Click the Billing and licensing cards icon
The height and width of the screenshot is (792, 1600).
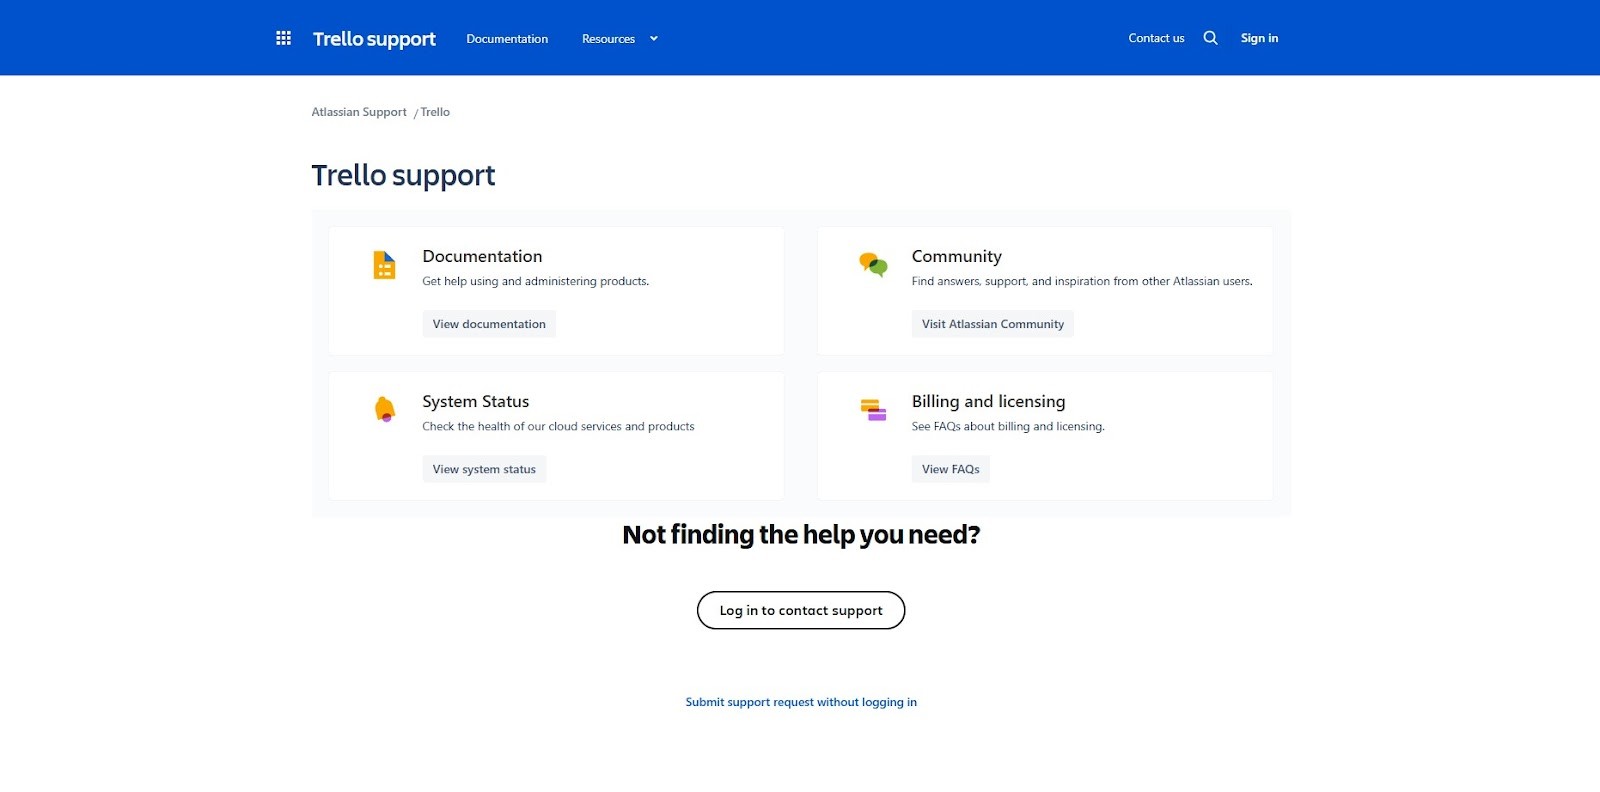tap(873, 410)
